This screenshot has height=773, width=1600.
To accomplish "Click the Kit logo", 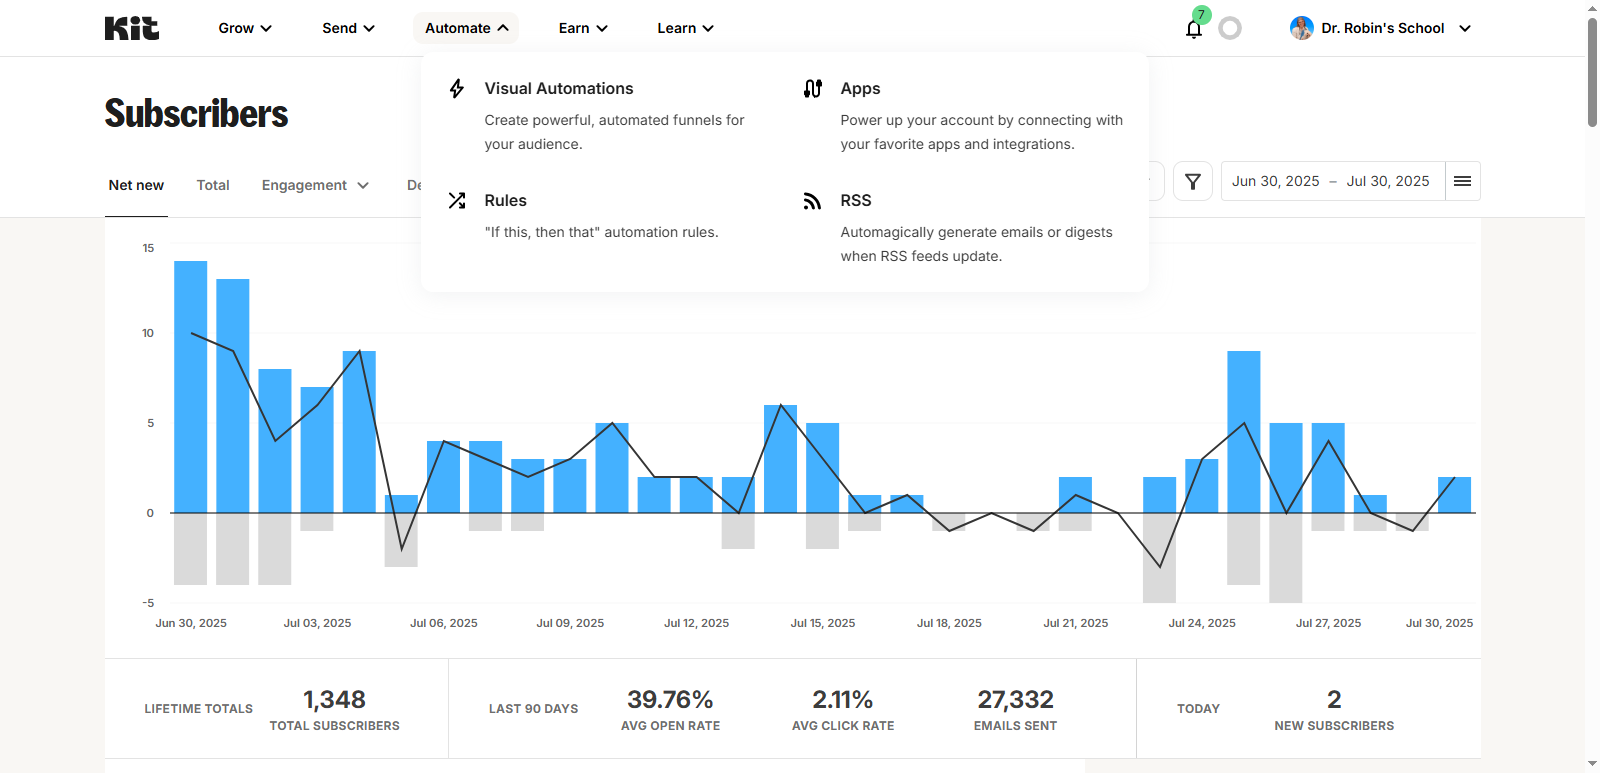I will pos(132,28).
